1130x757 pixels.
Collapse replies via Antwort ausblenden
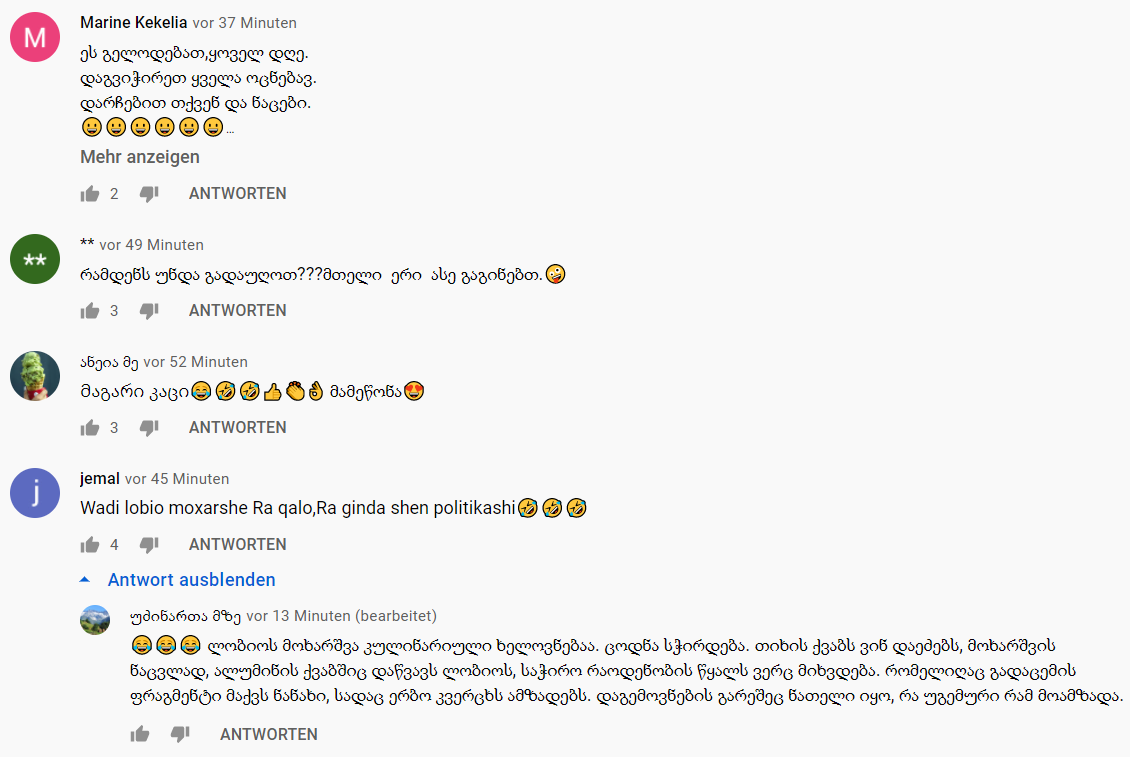[x=177, y=580]
